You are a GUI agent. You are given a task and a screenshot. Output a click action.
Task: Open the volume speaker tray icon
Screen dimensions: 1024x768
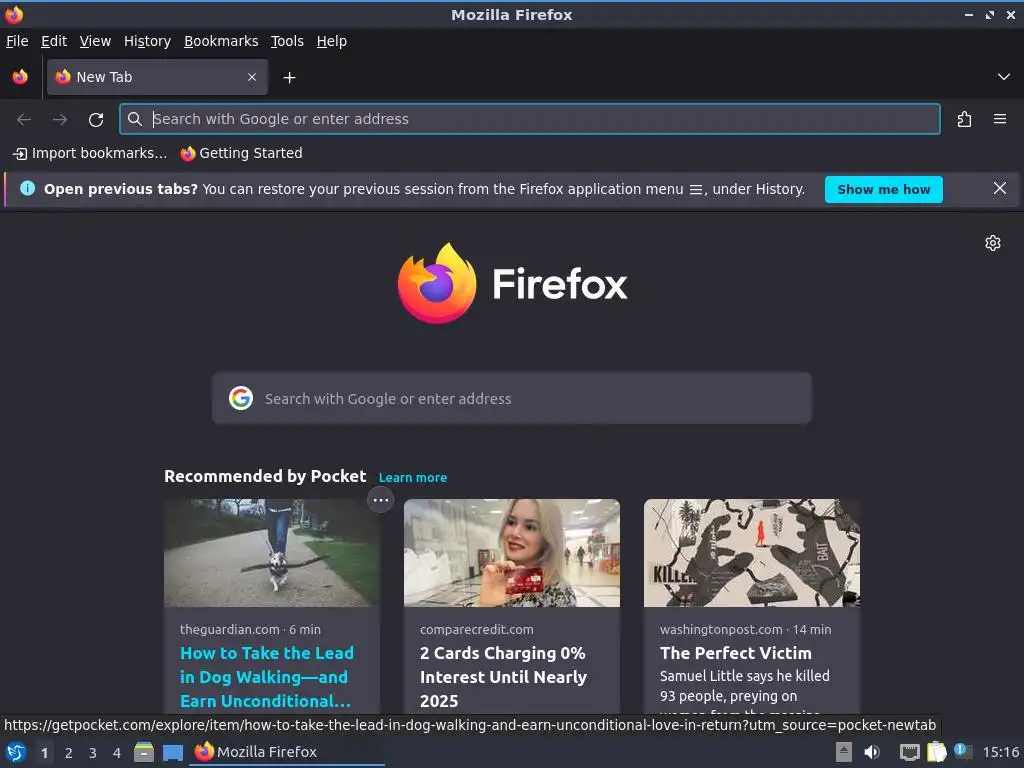coord(872,752)
